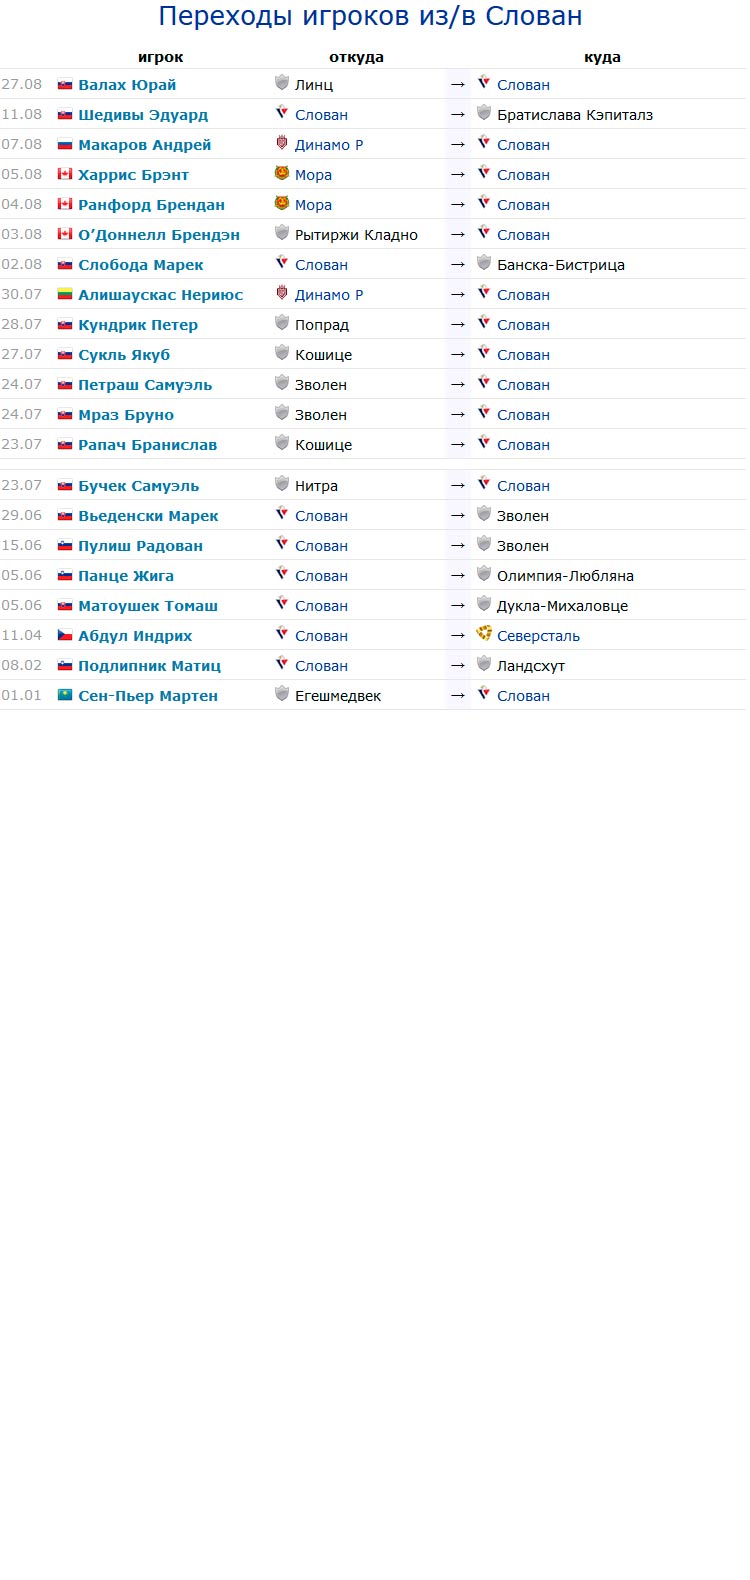This screenshot has height=1580, width=750.
Task: Click the Canadian flag beside Ранфорд Брендан
Action: pos(65,204)
